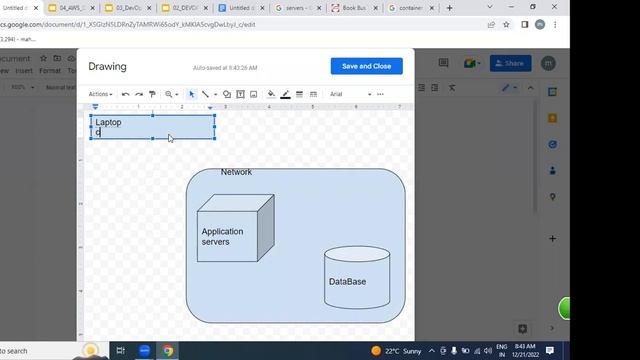Insert an image with Image tool

coord(253,94)
